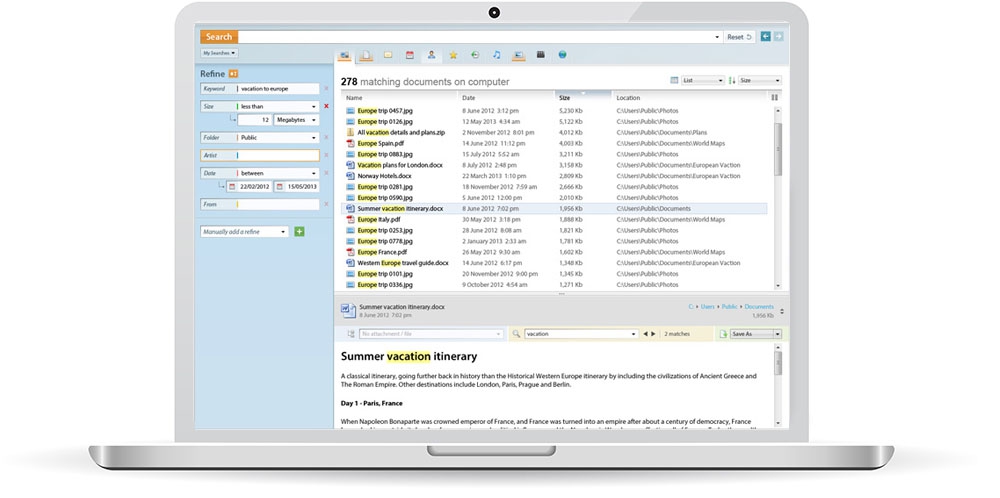Click the forward arrow next to back

point(778,37)
